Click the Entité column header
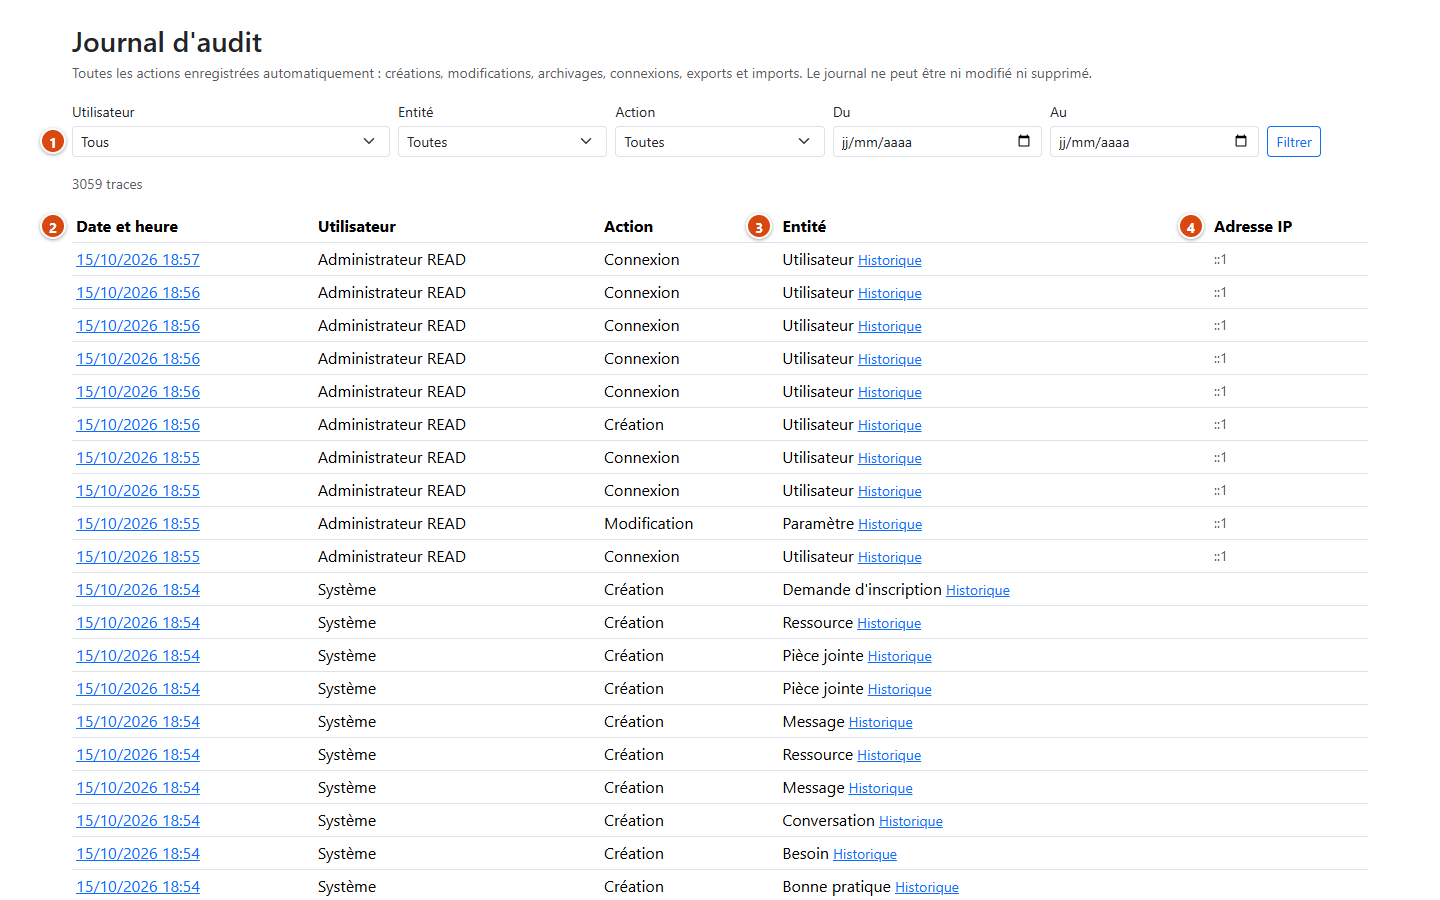The height and width of the screenshot is (900, 1440). pos(804,227)
